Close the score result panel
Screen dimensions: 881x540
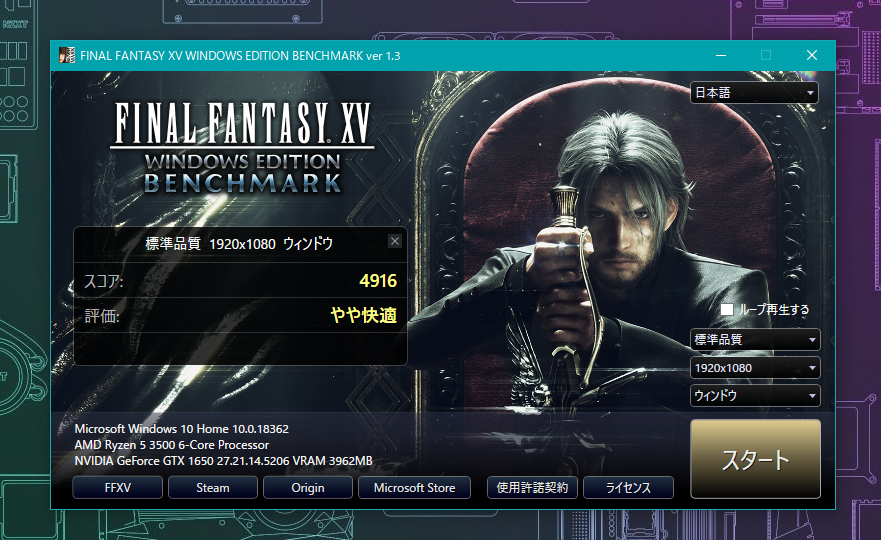(x=395, y=241)
